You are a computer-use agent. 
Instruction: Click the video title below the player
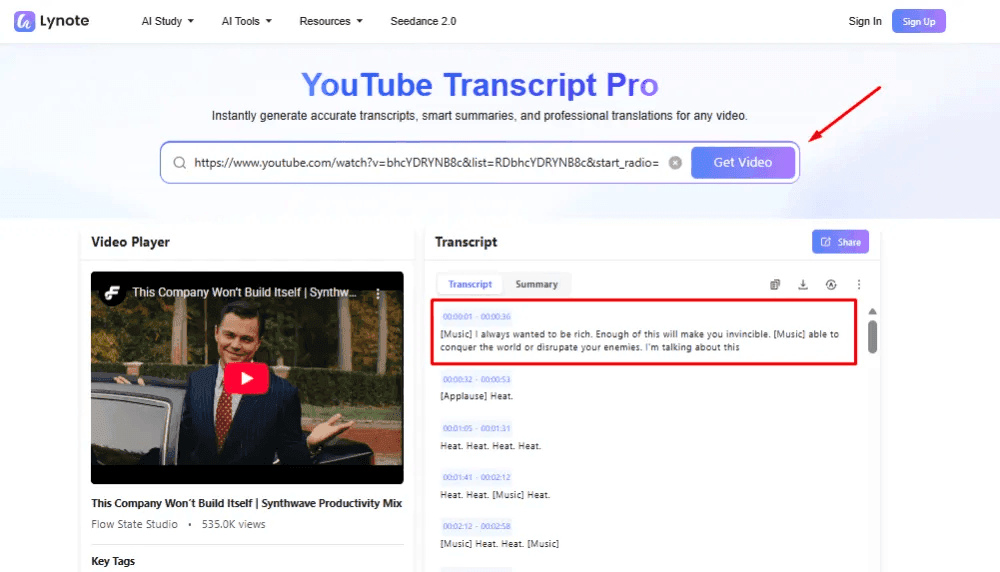(246, 503)
